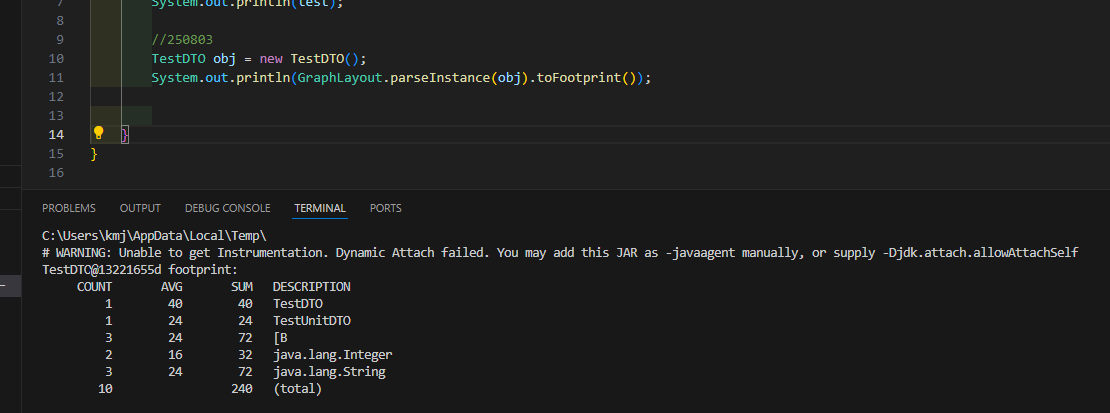Click line number 16 in the gutter
The width and height of the screenshot is (1110, 413).
[57, 173]
